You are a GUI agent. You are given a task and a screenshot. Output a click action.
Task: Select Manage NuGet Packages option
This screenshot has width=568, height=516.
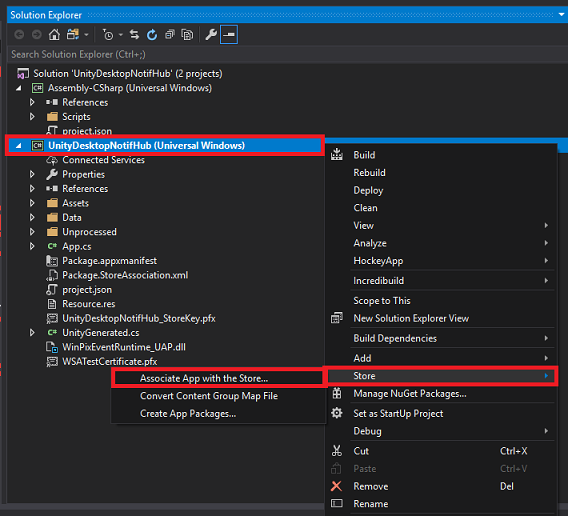pyautogui.click(x=410, y=394)
